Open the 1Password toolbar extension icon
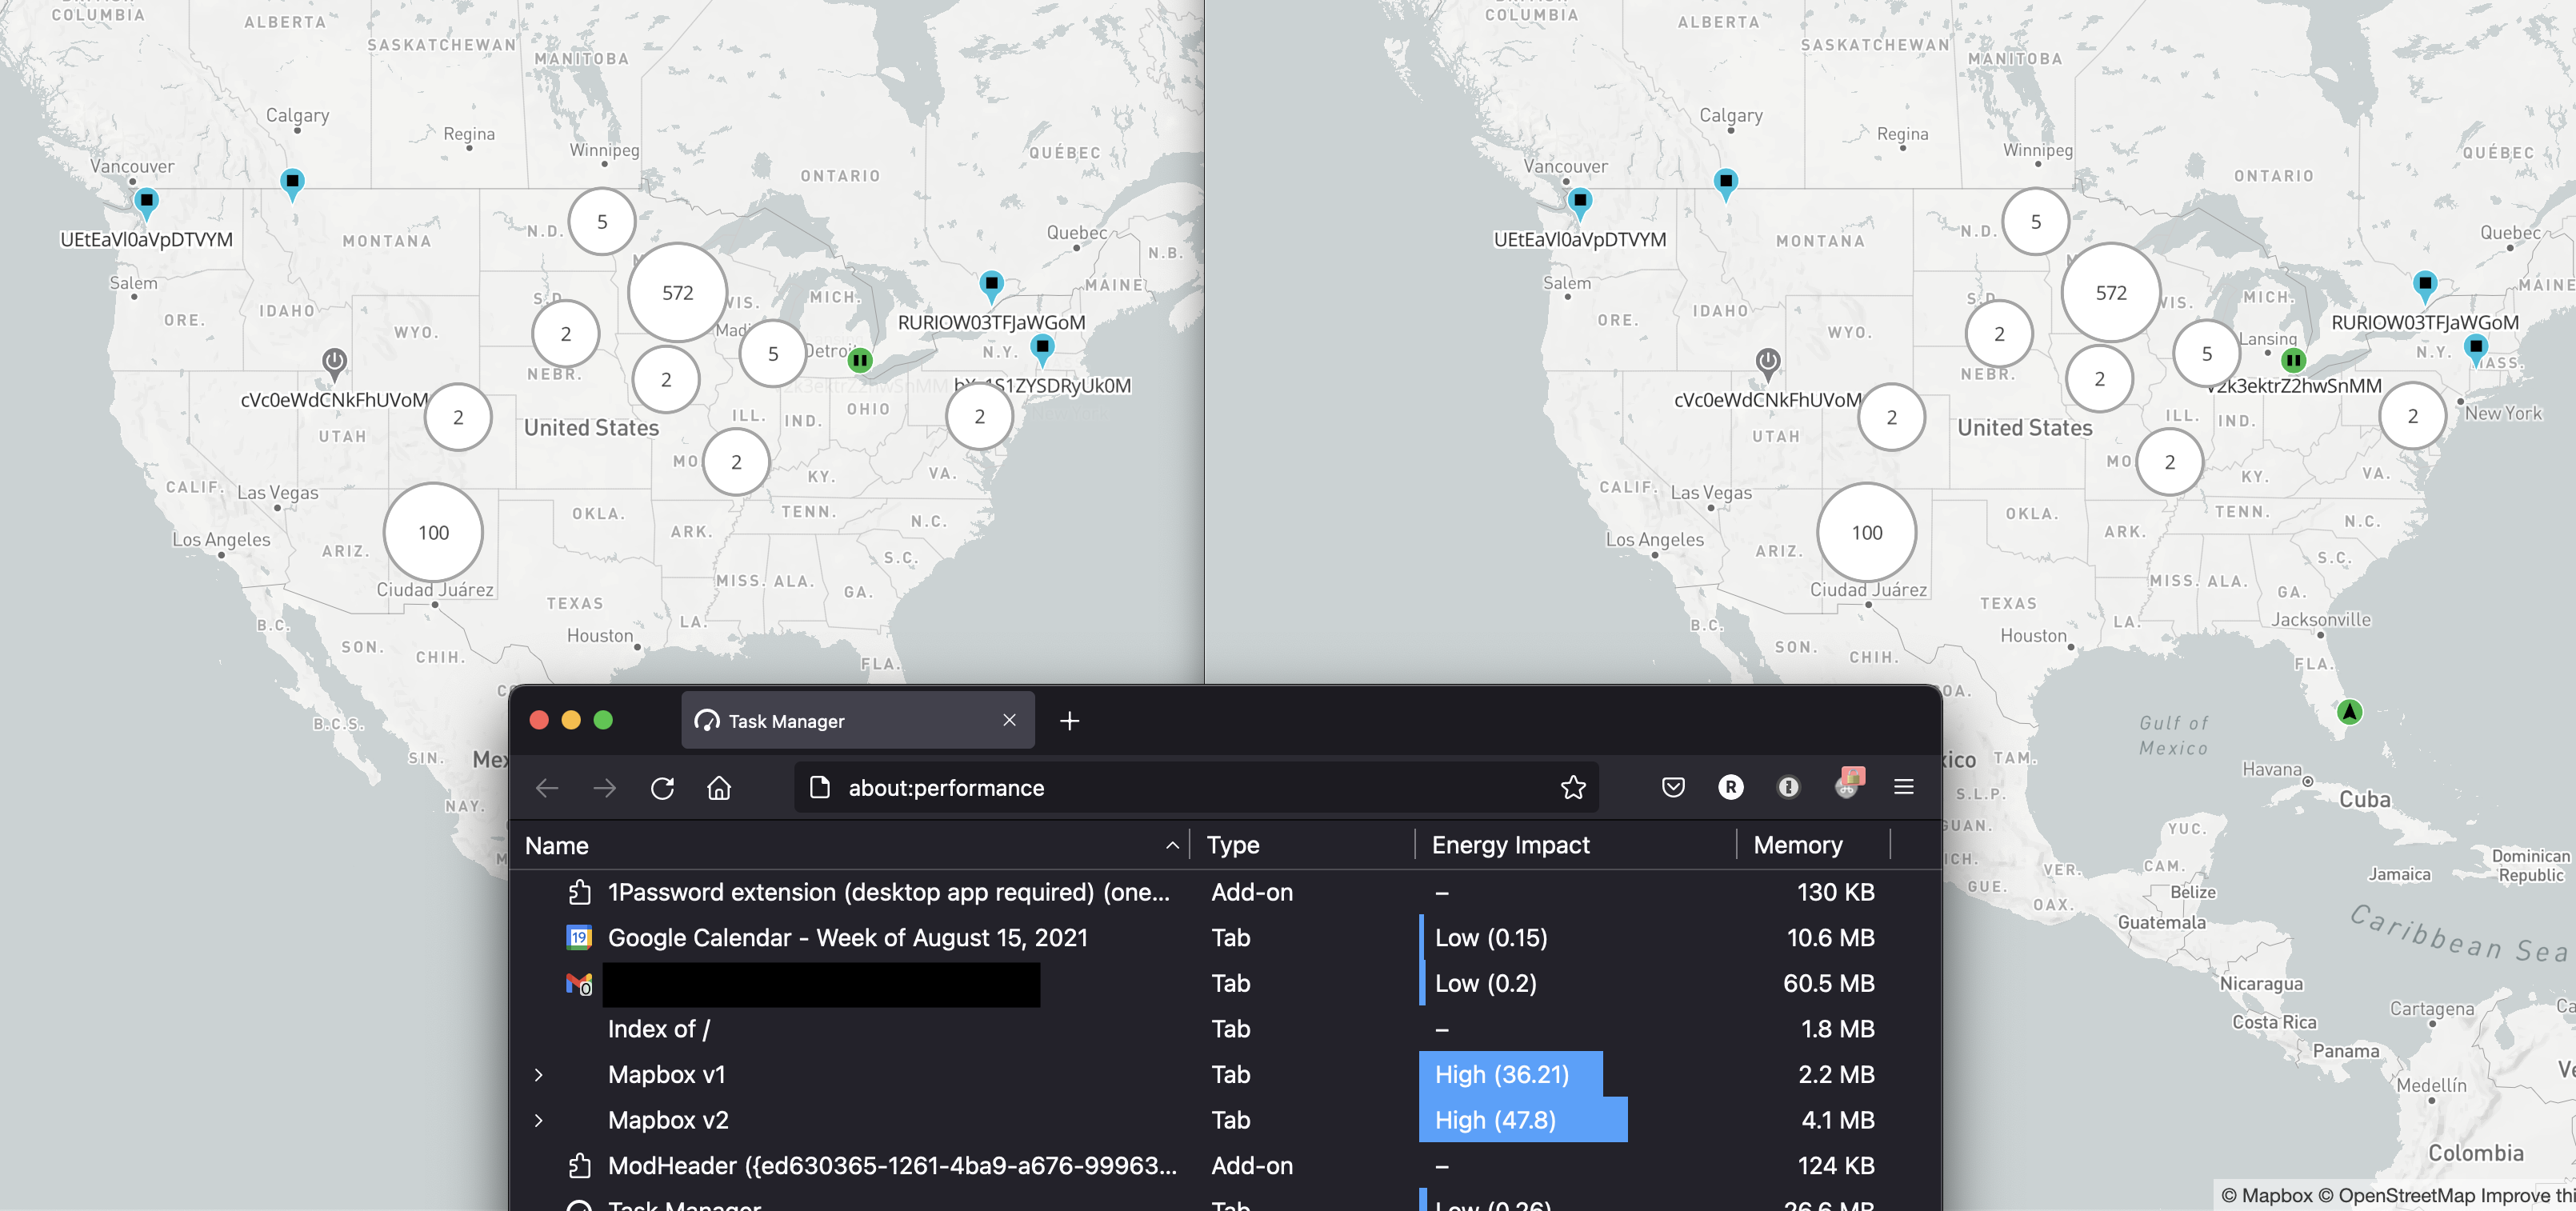 (x=1788, y=787)
